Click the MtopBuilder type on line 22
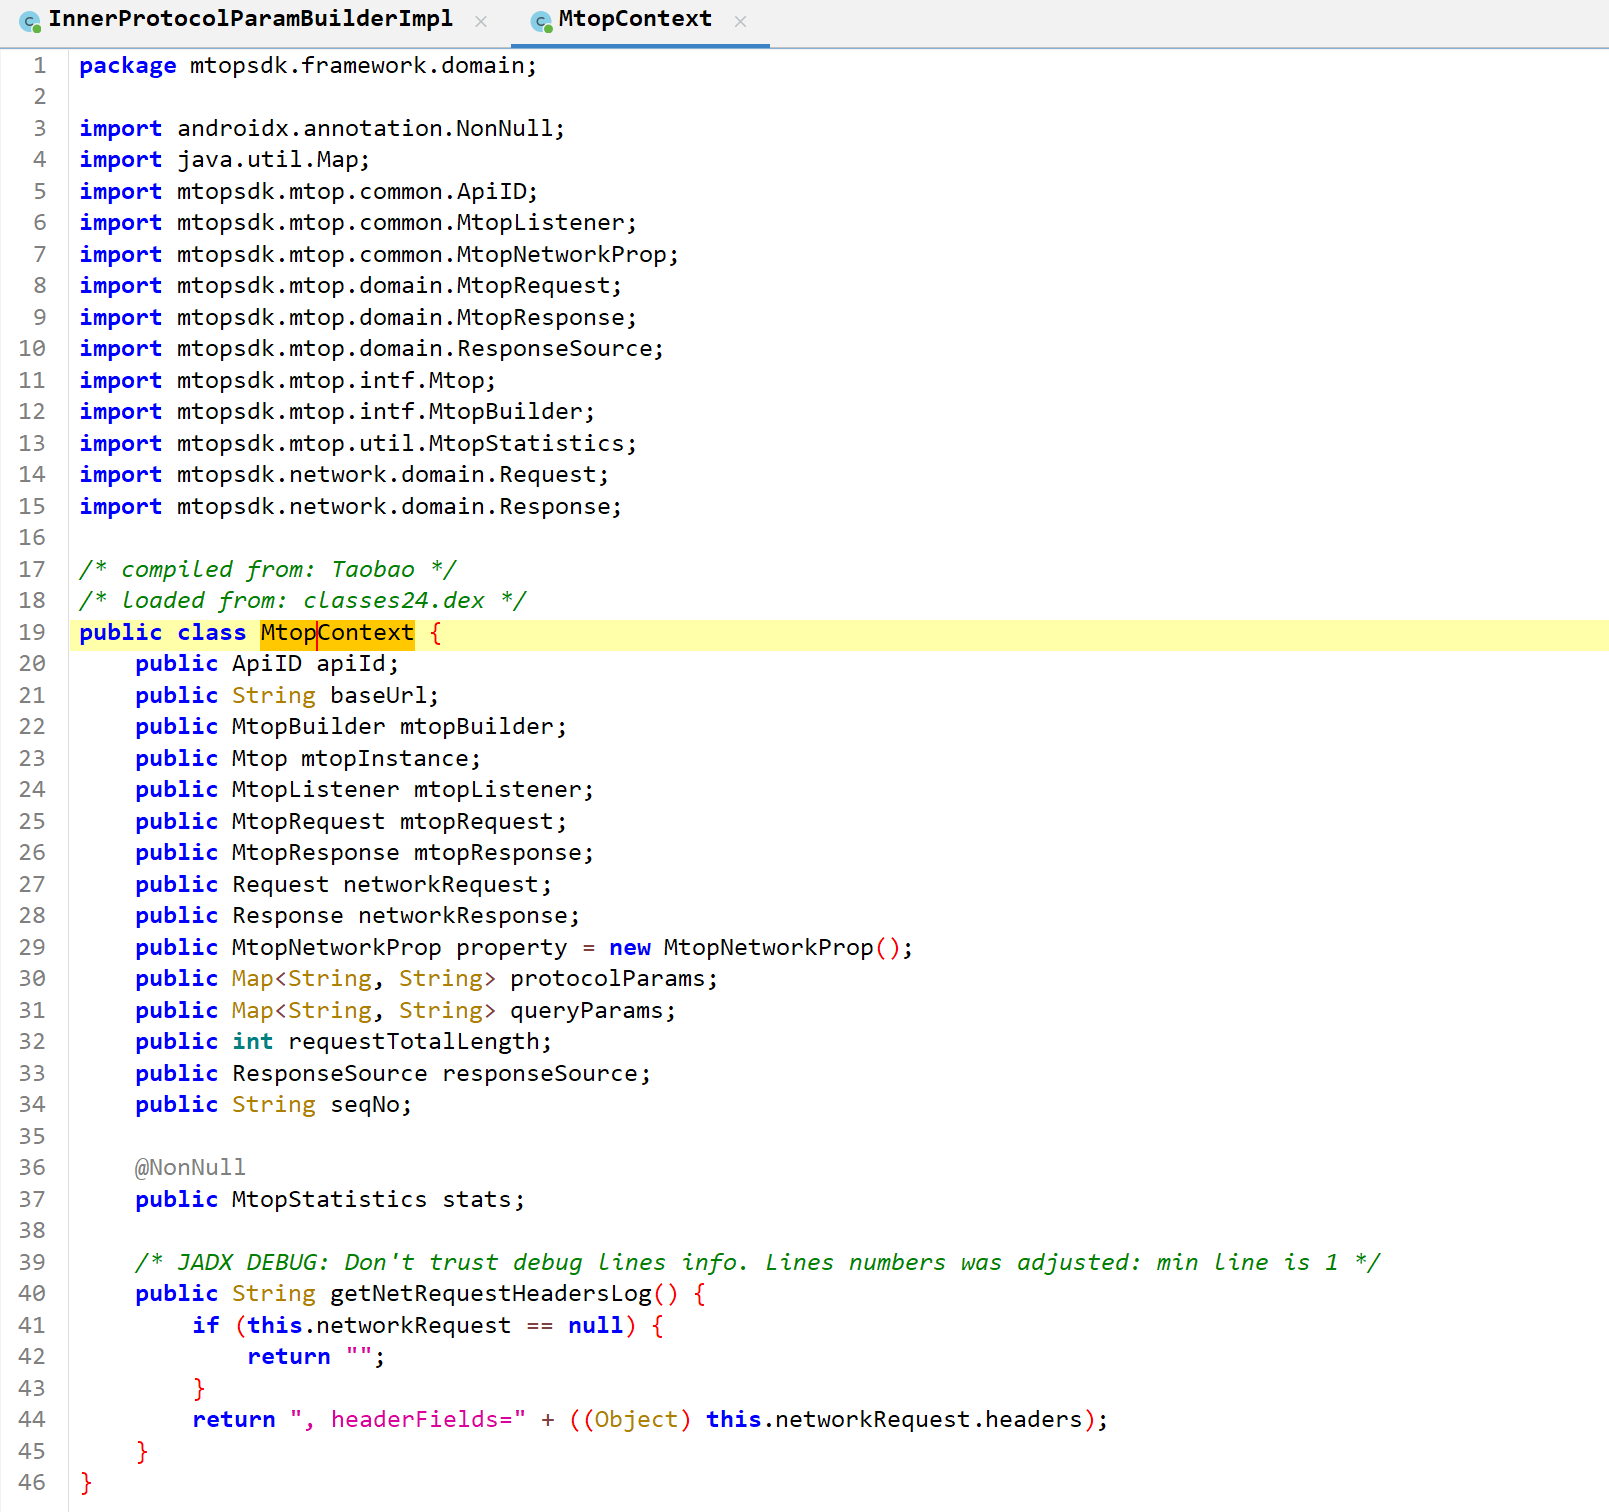This screenshot has width=1609, height=1512. 308,727
